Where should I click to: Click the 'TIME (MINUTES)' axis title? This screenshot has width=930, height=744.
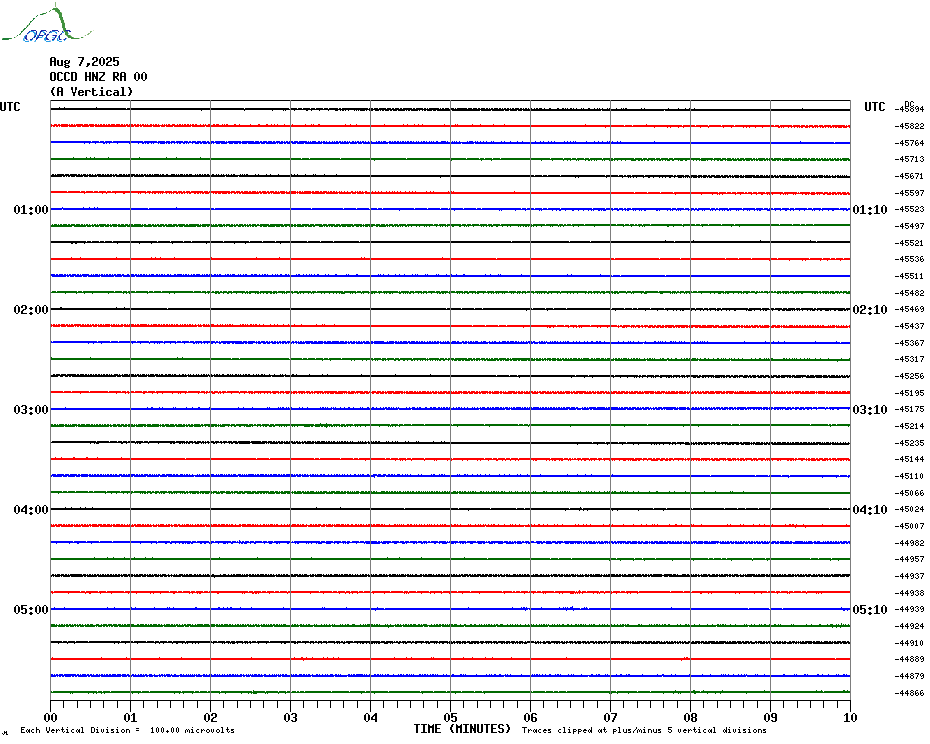click(x=462, y=729)
